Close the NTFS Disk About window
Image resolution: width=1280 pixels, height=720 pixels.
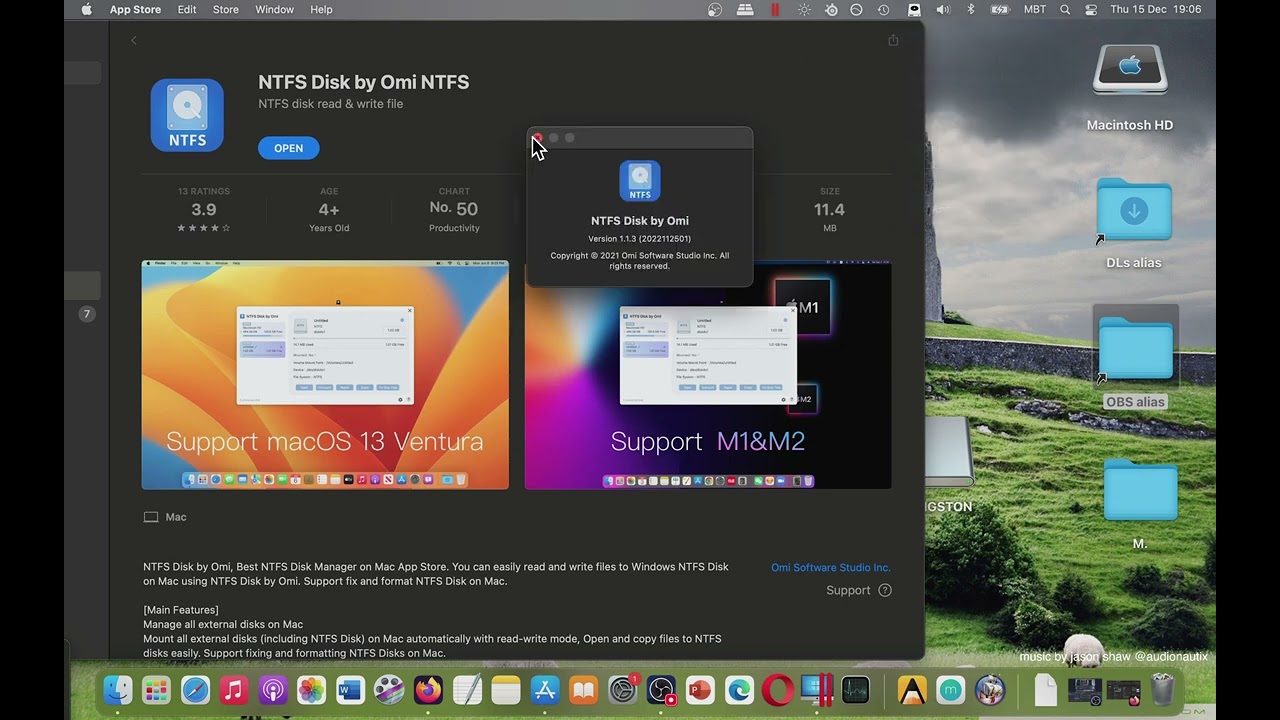tap(538, 137)
